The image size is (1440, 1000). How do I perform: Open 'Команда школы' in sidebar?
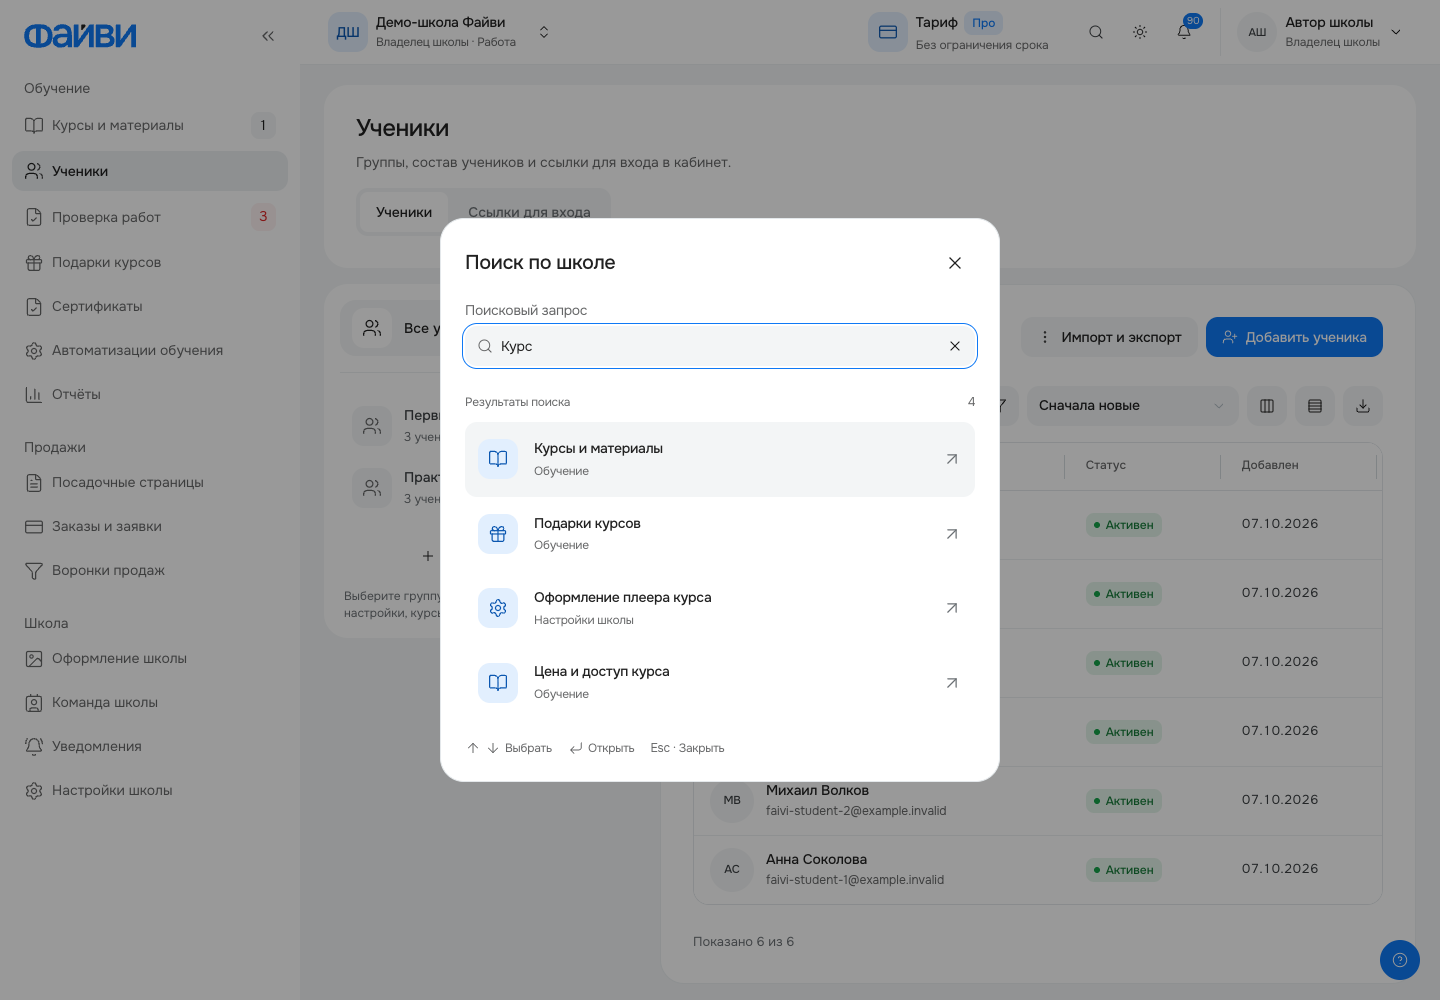(x=150, y=702)
